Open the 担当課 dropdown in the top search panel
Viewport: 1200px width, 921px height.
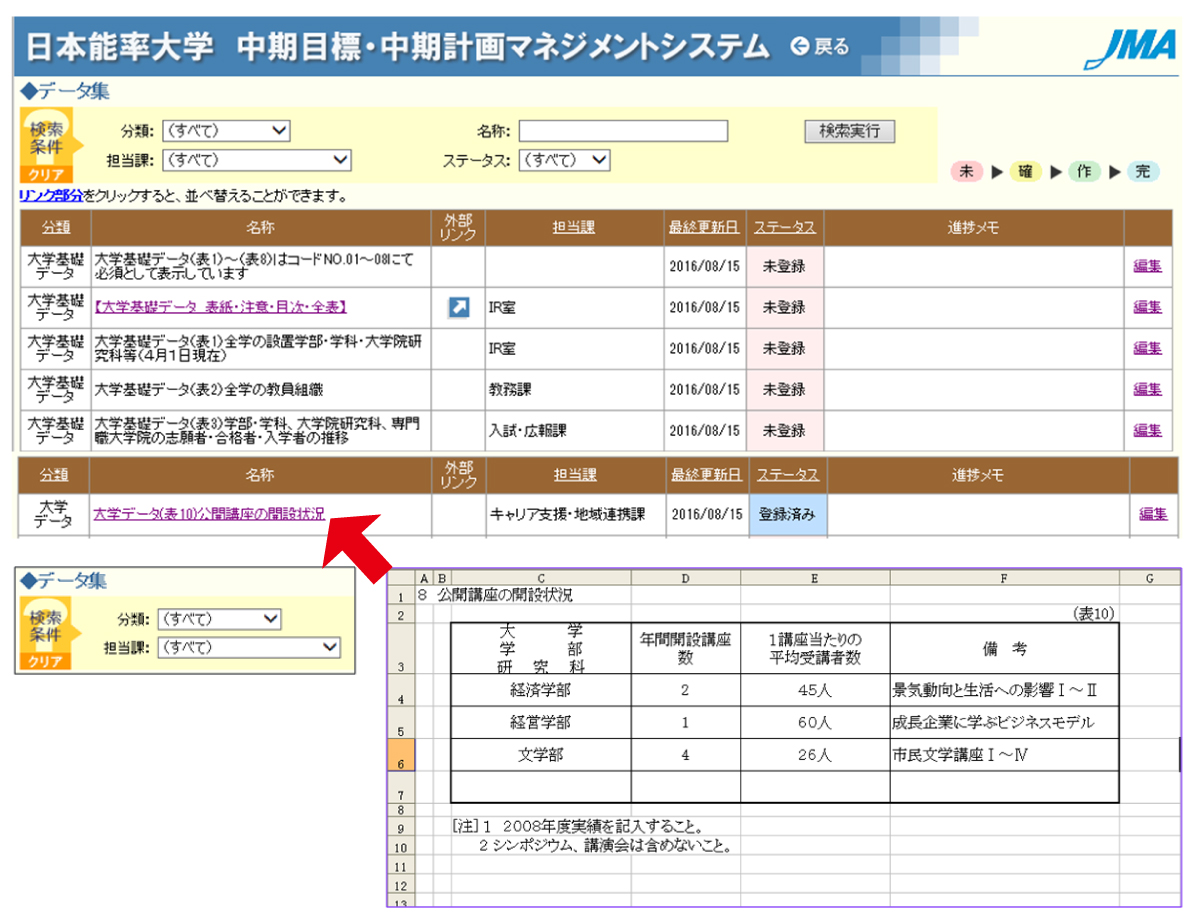256,159
